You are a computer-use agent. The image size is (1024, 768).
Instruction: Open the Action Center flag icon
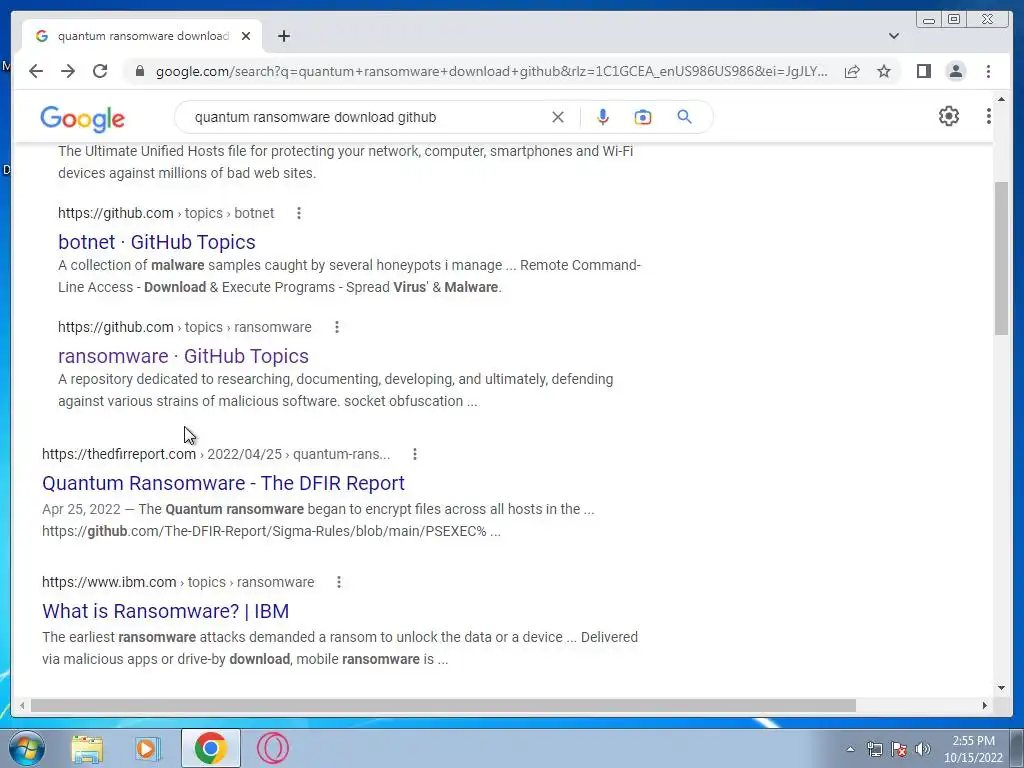click(x=899, y=749)
